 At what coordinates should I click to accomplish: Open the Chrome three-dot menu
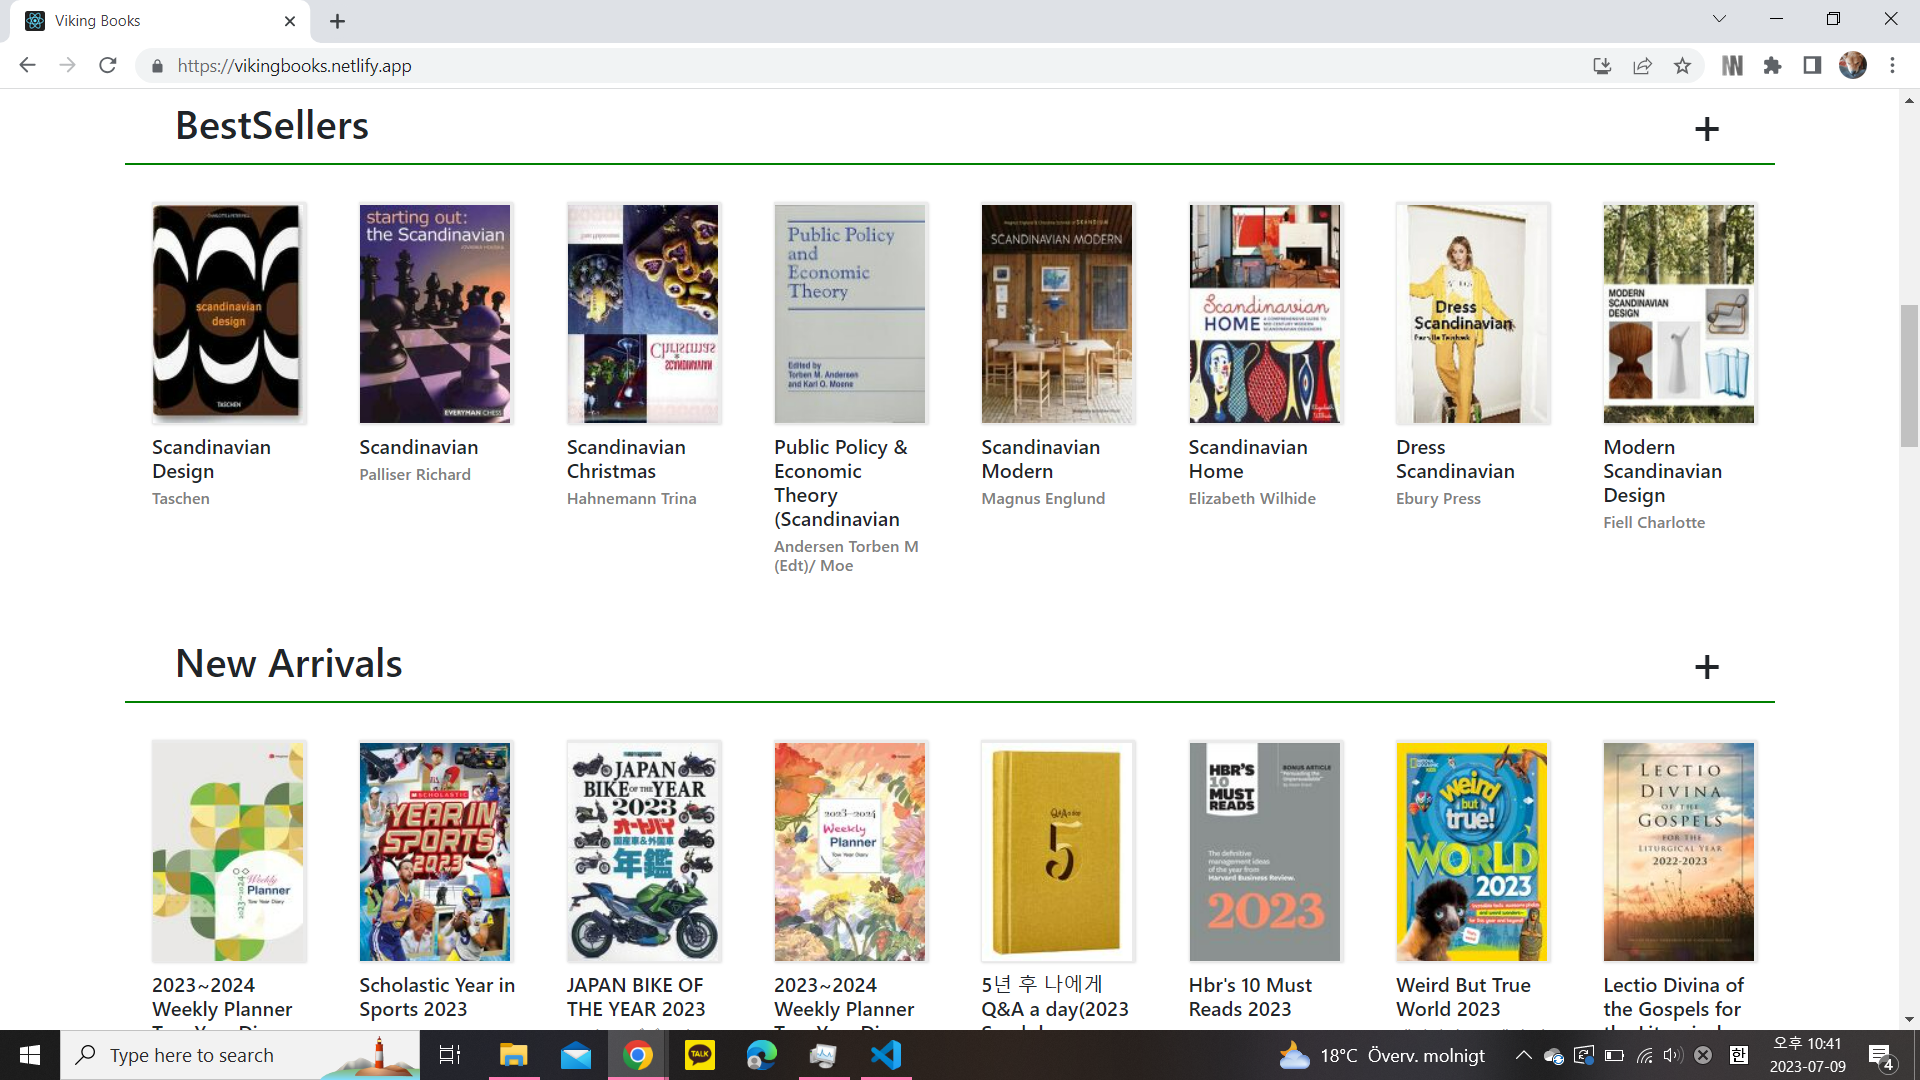coord(1892,66)
